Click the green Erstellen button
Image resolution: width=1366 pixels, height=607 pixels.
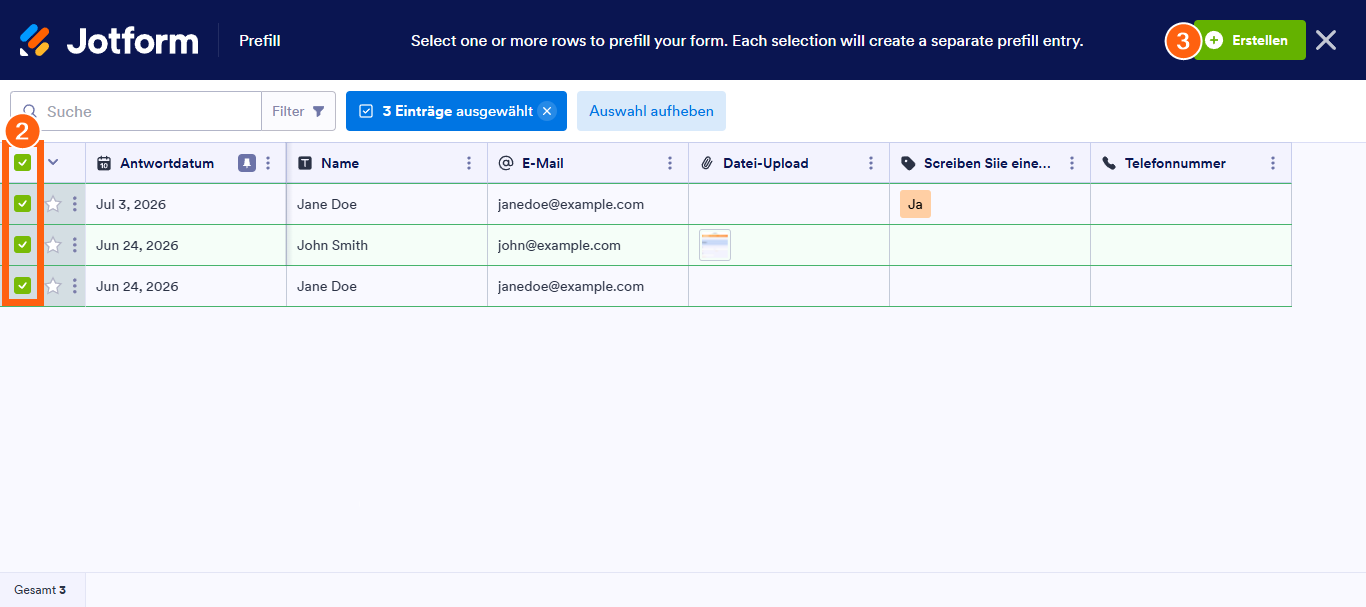(1250, 40)
